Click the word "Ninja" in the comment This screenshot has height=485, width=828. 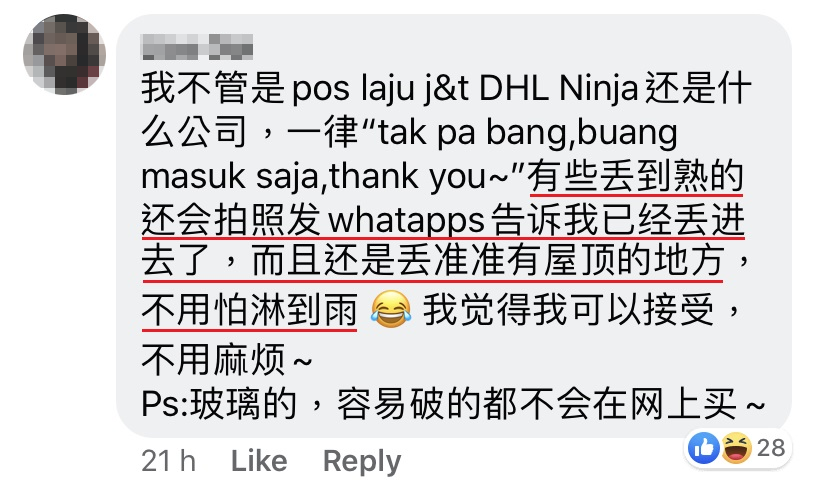tap(598, 88)
